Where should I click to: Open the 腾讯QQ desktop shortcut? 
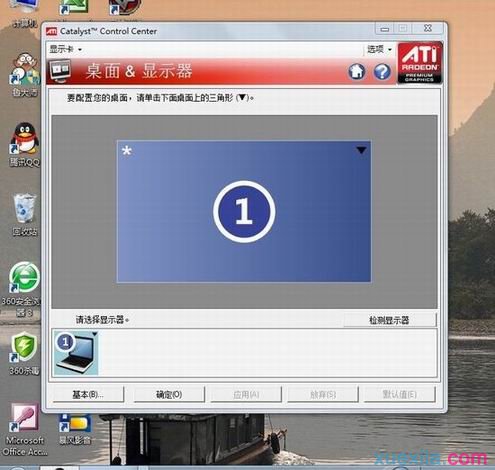click(x=24, y=144)
